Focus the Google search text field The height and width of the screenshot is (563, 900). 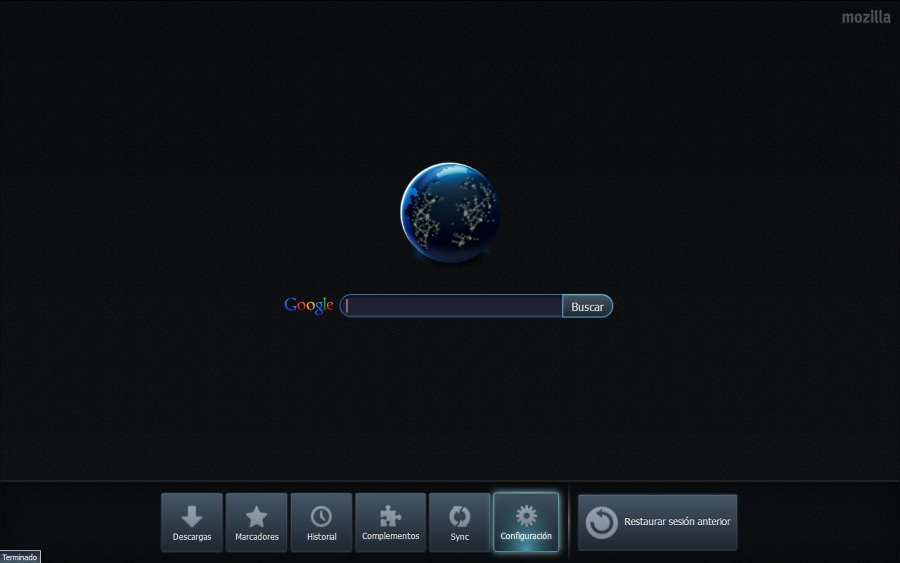point(452,306)
